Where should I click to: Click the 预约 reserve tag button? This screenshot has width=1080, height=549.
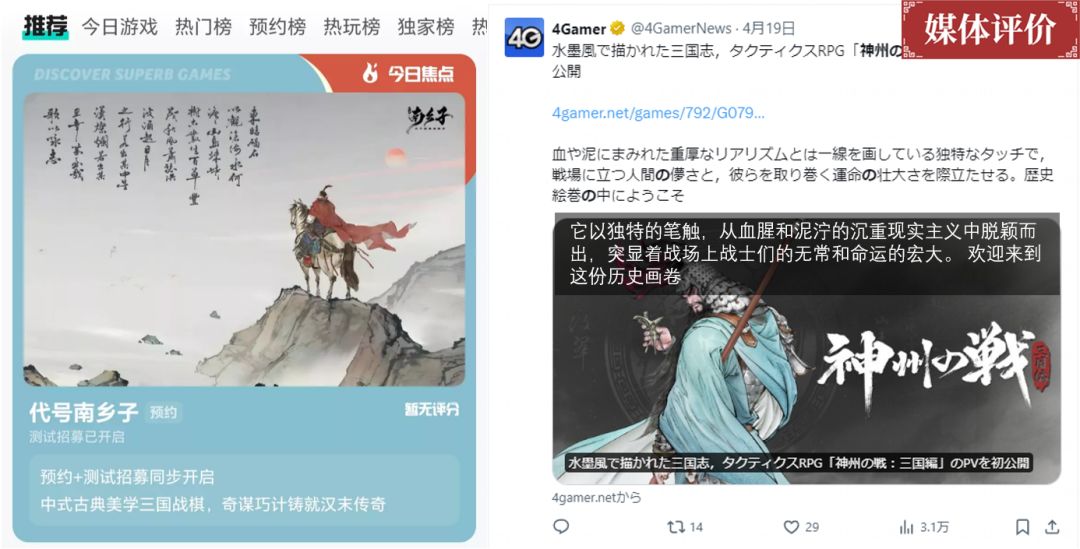(x=163, y=413)
